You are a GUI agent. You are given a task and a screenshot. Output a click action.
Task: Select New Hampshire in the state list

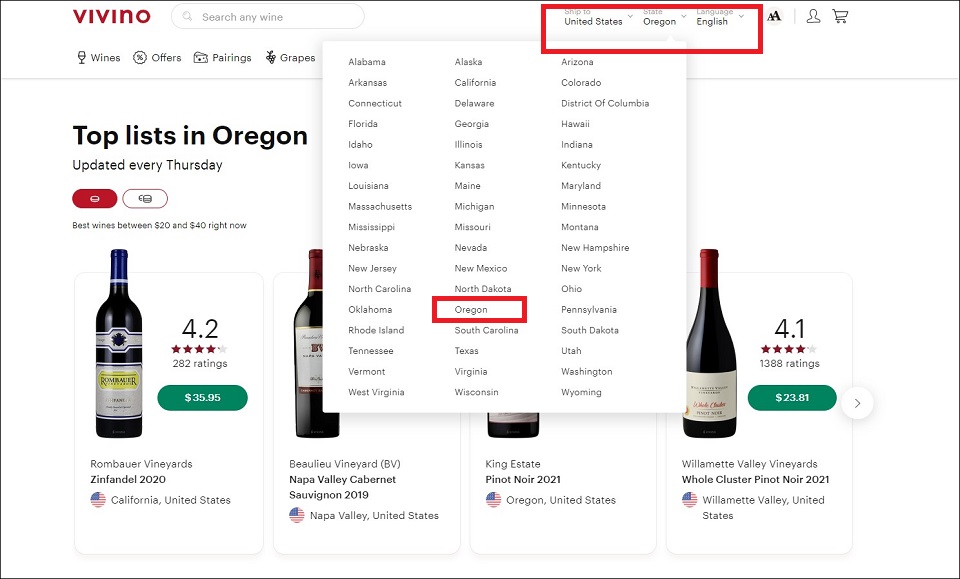coord(595,248)
